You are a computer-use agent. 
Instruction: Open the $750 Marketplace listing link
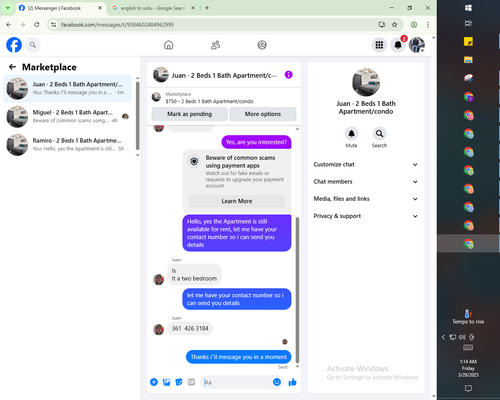[x=209, y=101]
